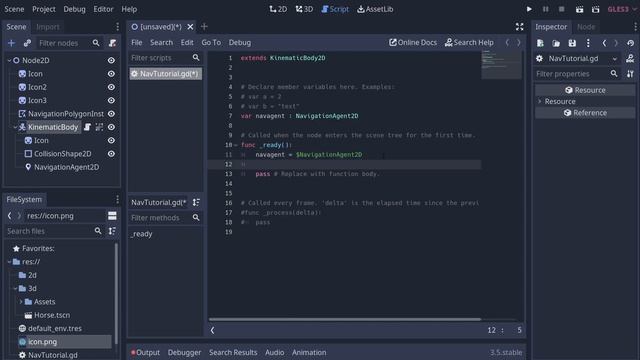Open the Project menu
Image resolution: width=640 pixels, height=360 pixels.
[x=44, y=9]
